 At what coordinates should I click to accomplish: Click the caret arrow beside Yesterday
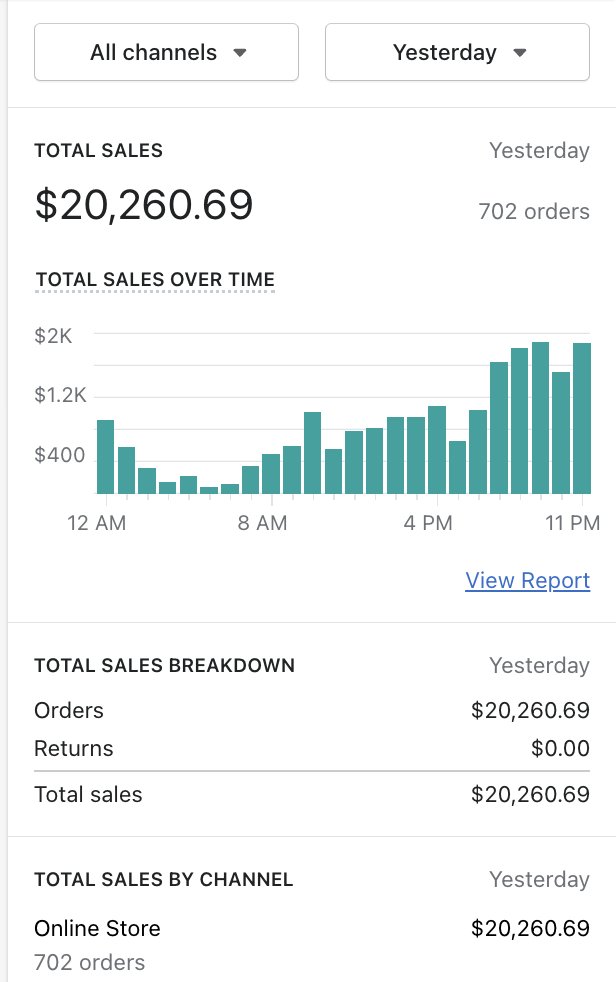[x=519, y=53]
